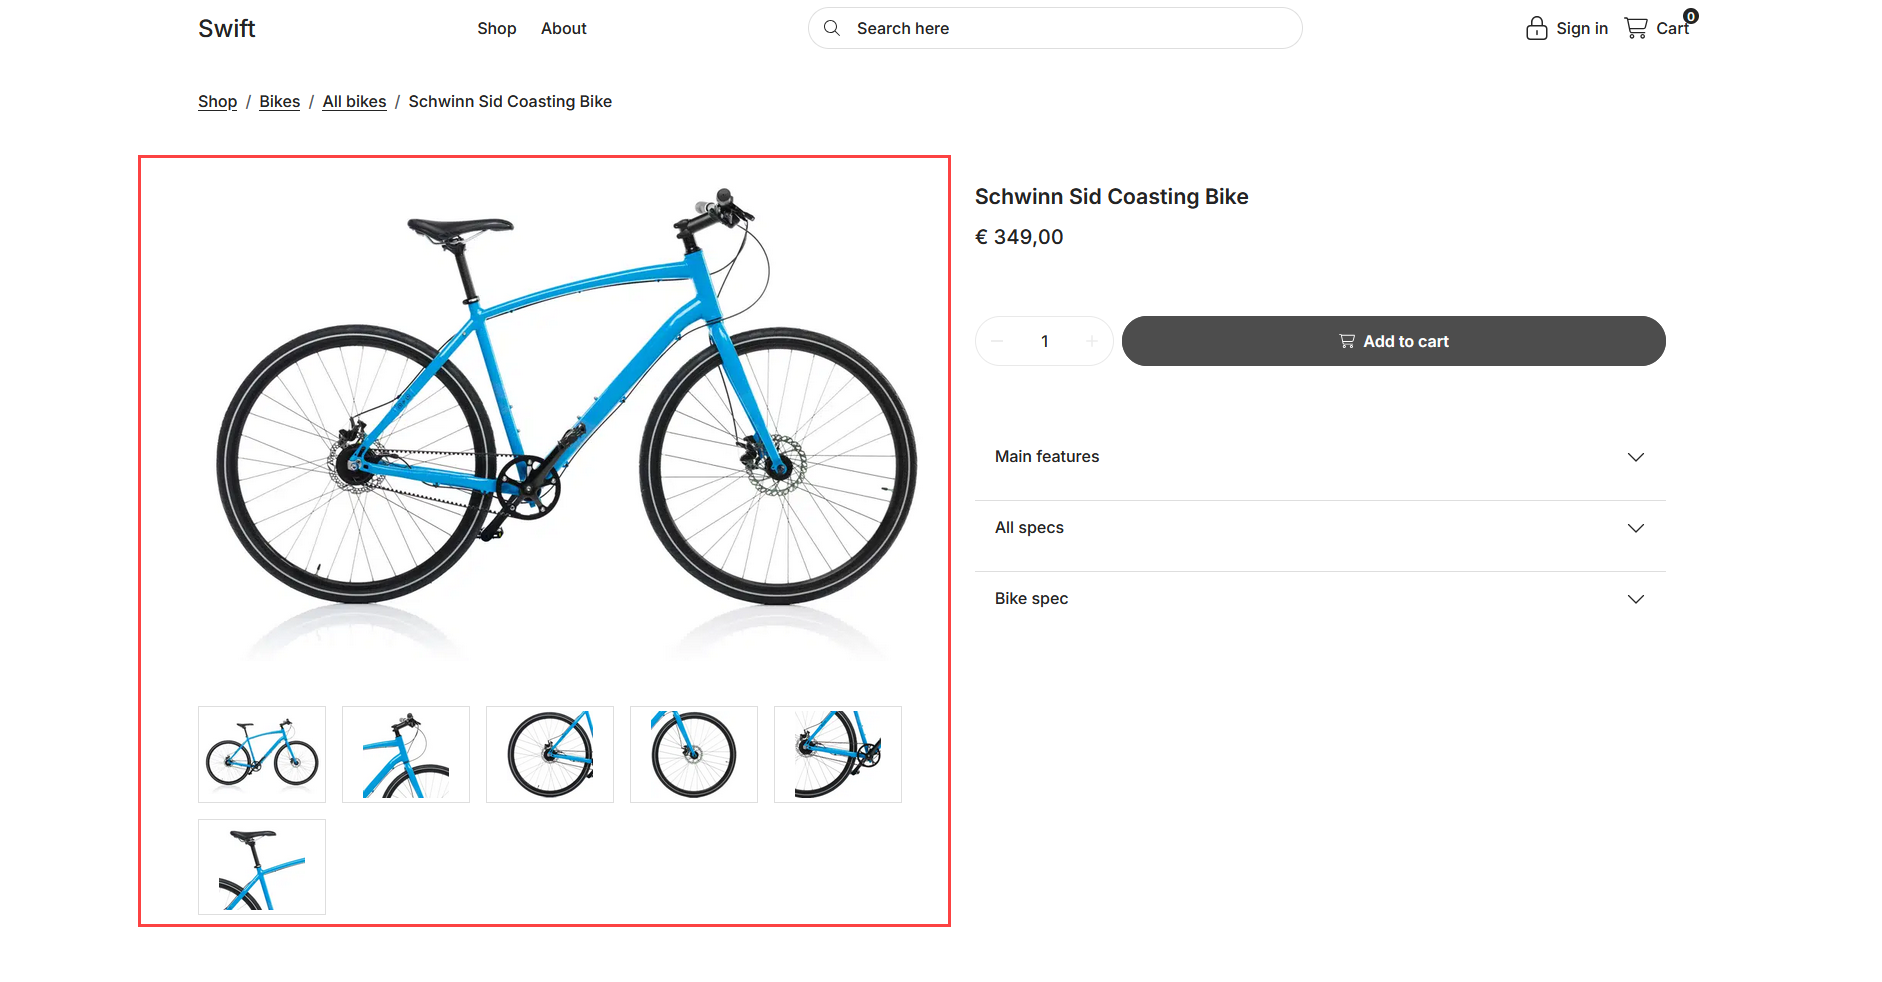This screenshot has width=1882, height=982.
Task: Select the full bike side-view thumbnail
Action: (x=262, y=754)
